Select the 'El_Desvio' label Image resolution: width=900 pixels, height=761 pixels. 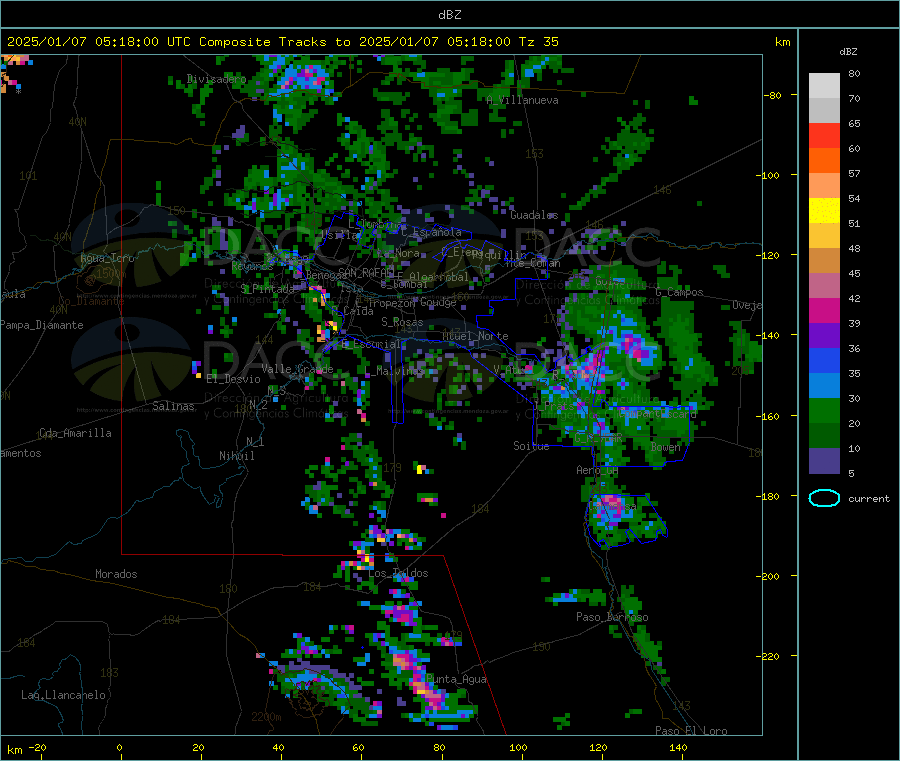point(233,379)
